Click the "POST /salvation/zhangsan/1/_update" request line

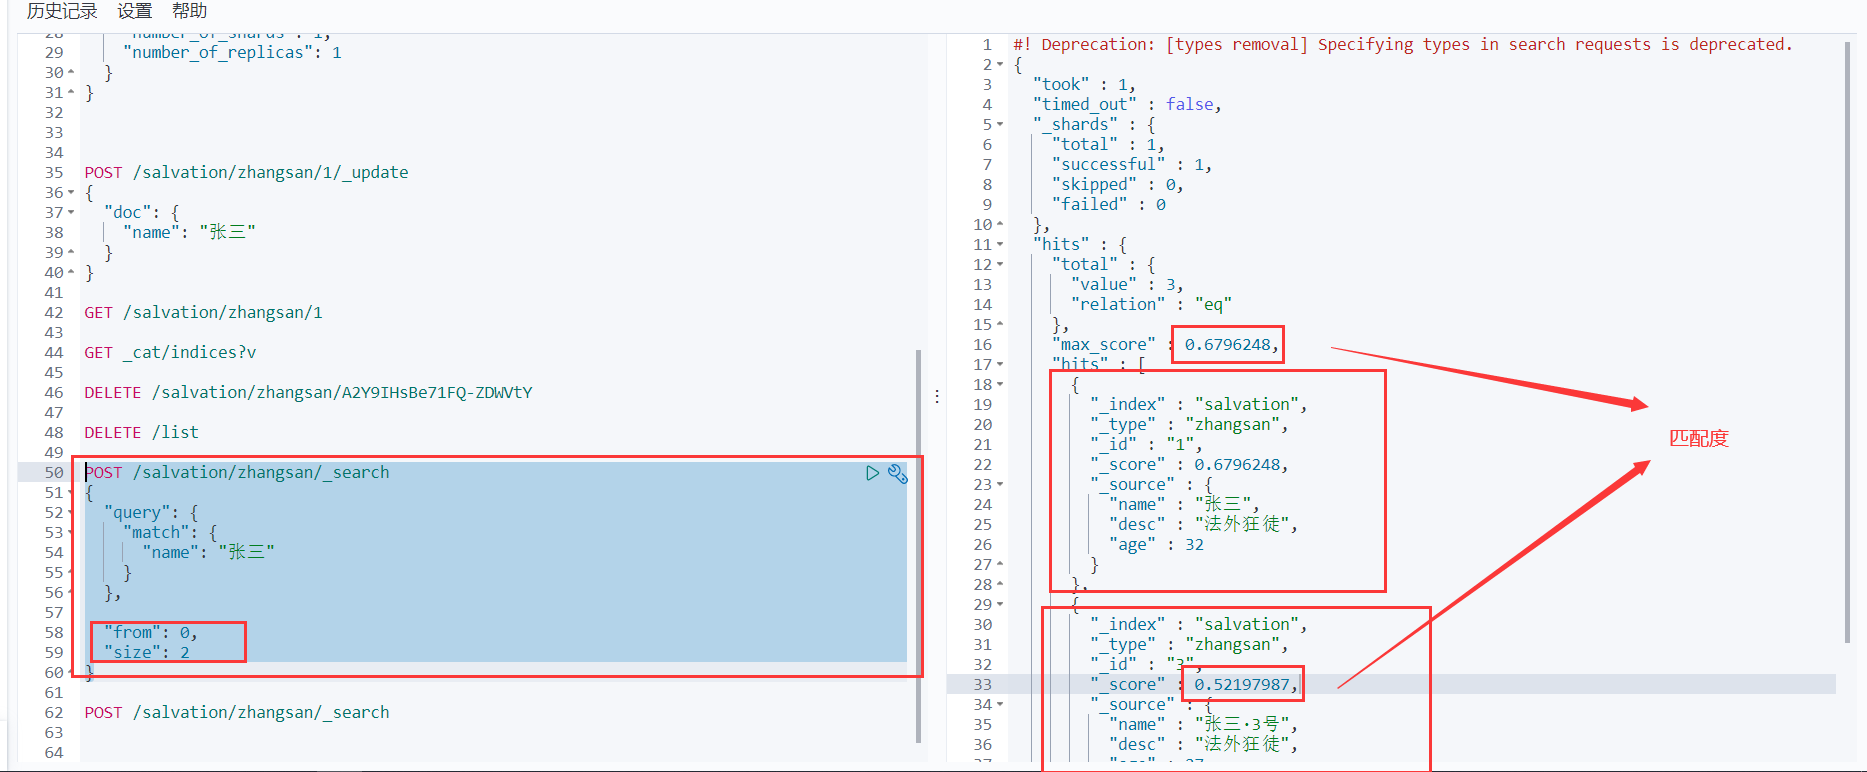246,172
